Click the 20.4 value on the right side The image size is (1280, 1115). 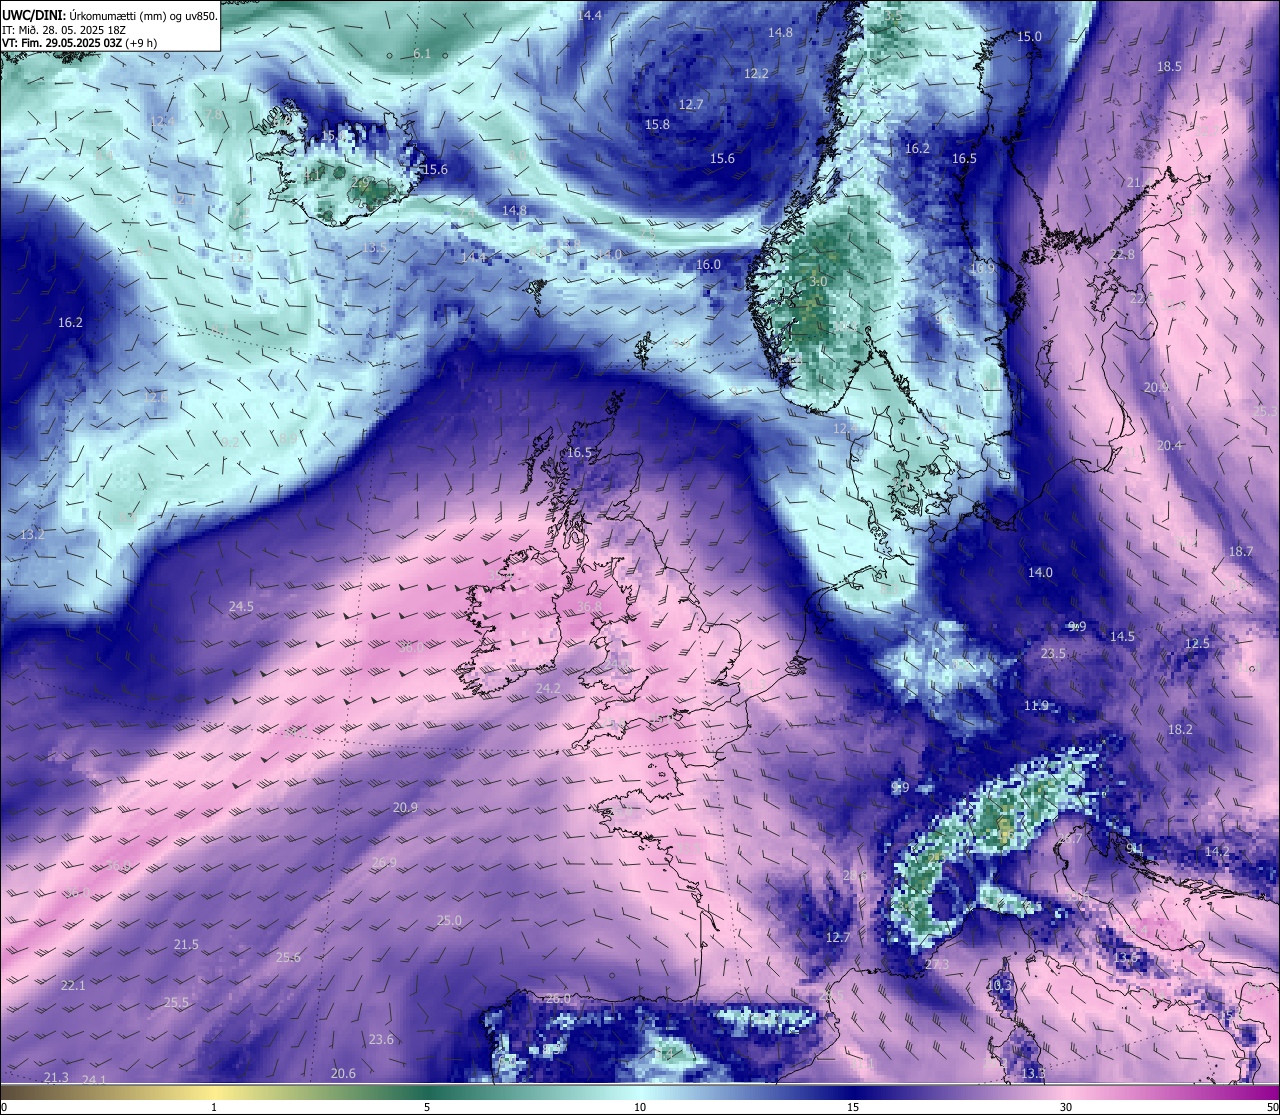(1169, 445)
